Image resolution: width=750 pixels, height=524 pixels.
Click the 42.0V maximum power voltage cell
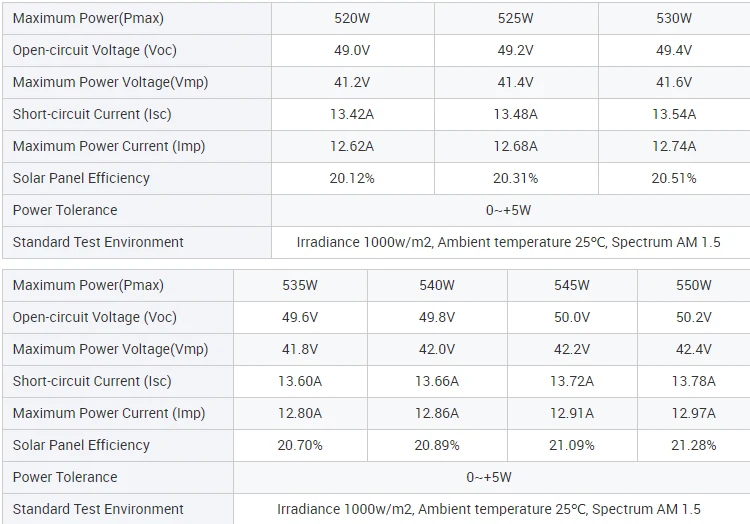coord(437,349)
